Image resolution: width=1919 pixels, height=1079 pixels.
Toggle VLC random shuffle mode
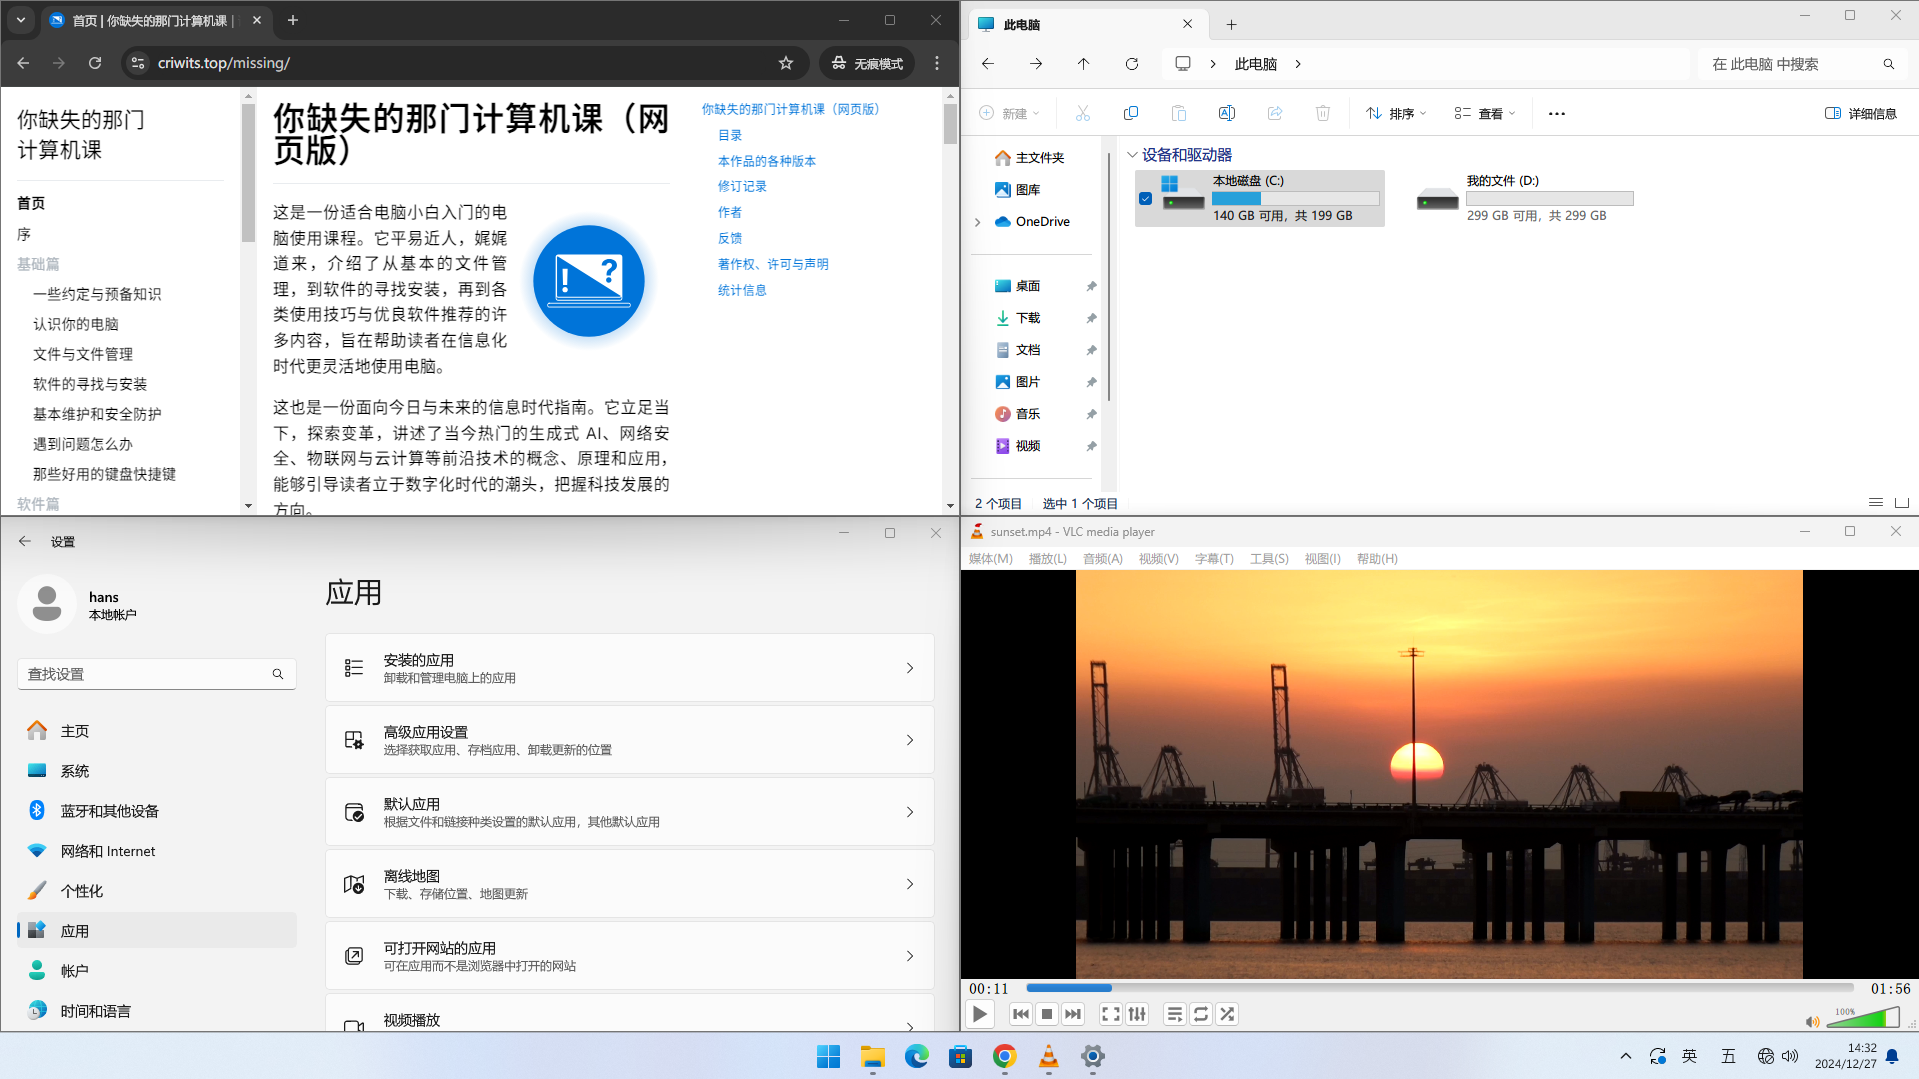(x=1227, y=1014)
